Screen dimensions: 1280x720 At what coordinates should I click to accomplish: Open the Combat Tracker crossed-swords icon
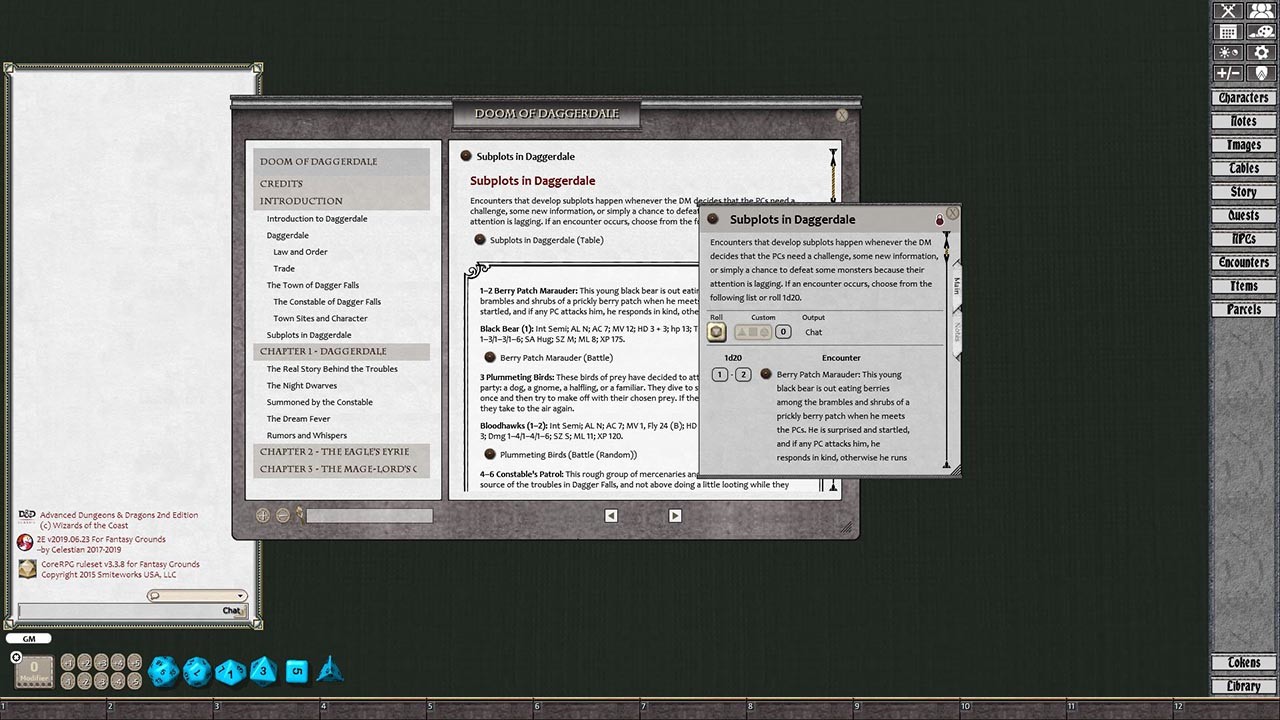tap(1227, 10)
